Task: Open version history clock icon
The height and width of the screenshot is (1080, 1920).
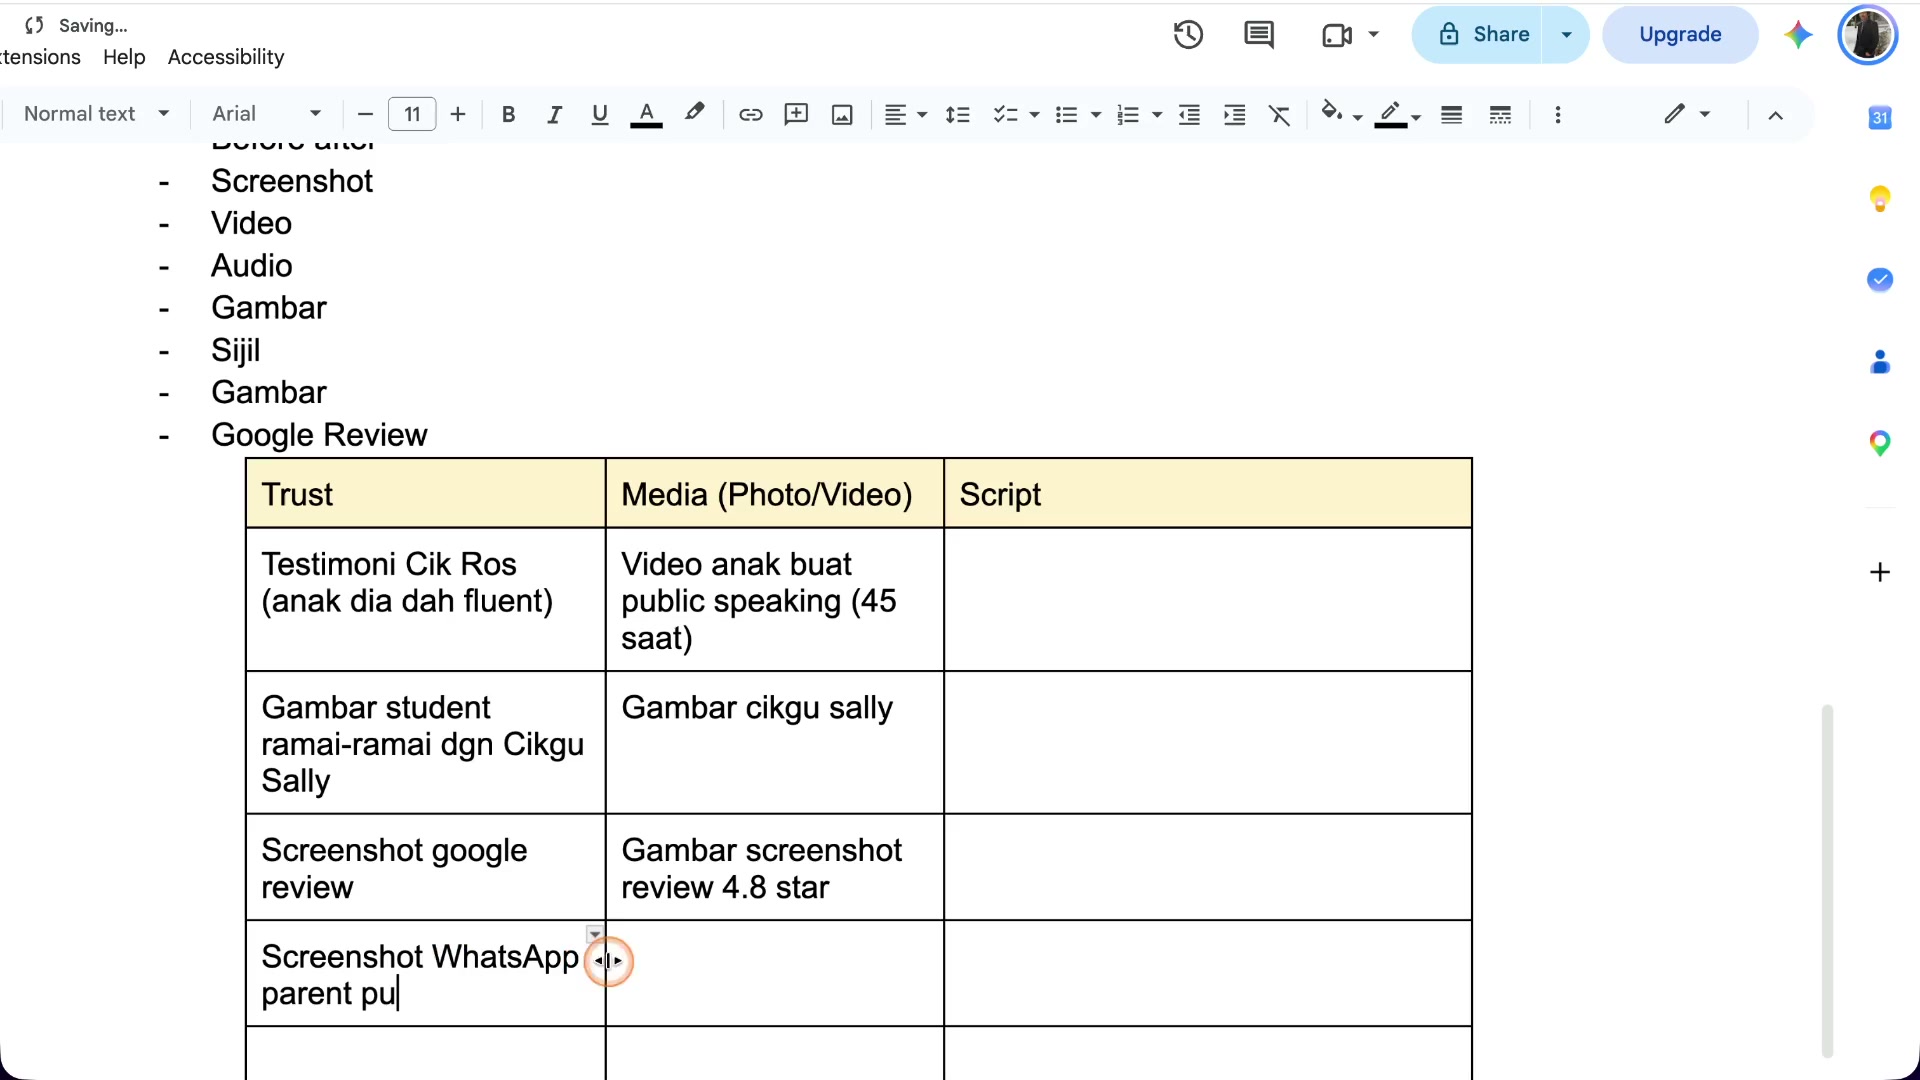Action: coord(1188,35)
